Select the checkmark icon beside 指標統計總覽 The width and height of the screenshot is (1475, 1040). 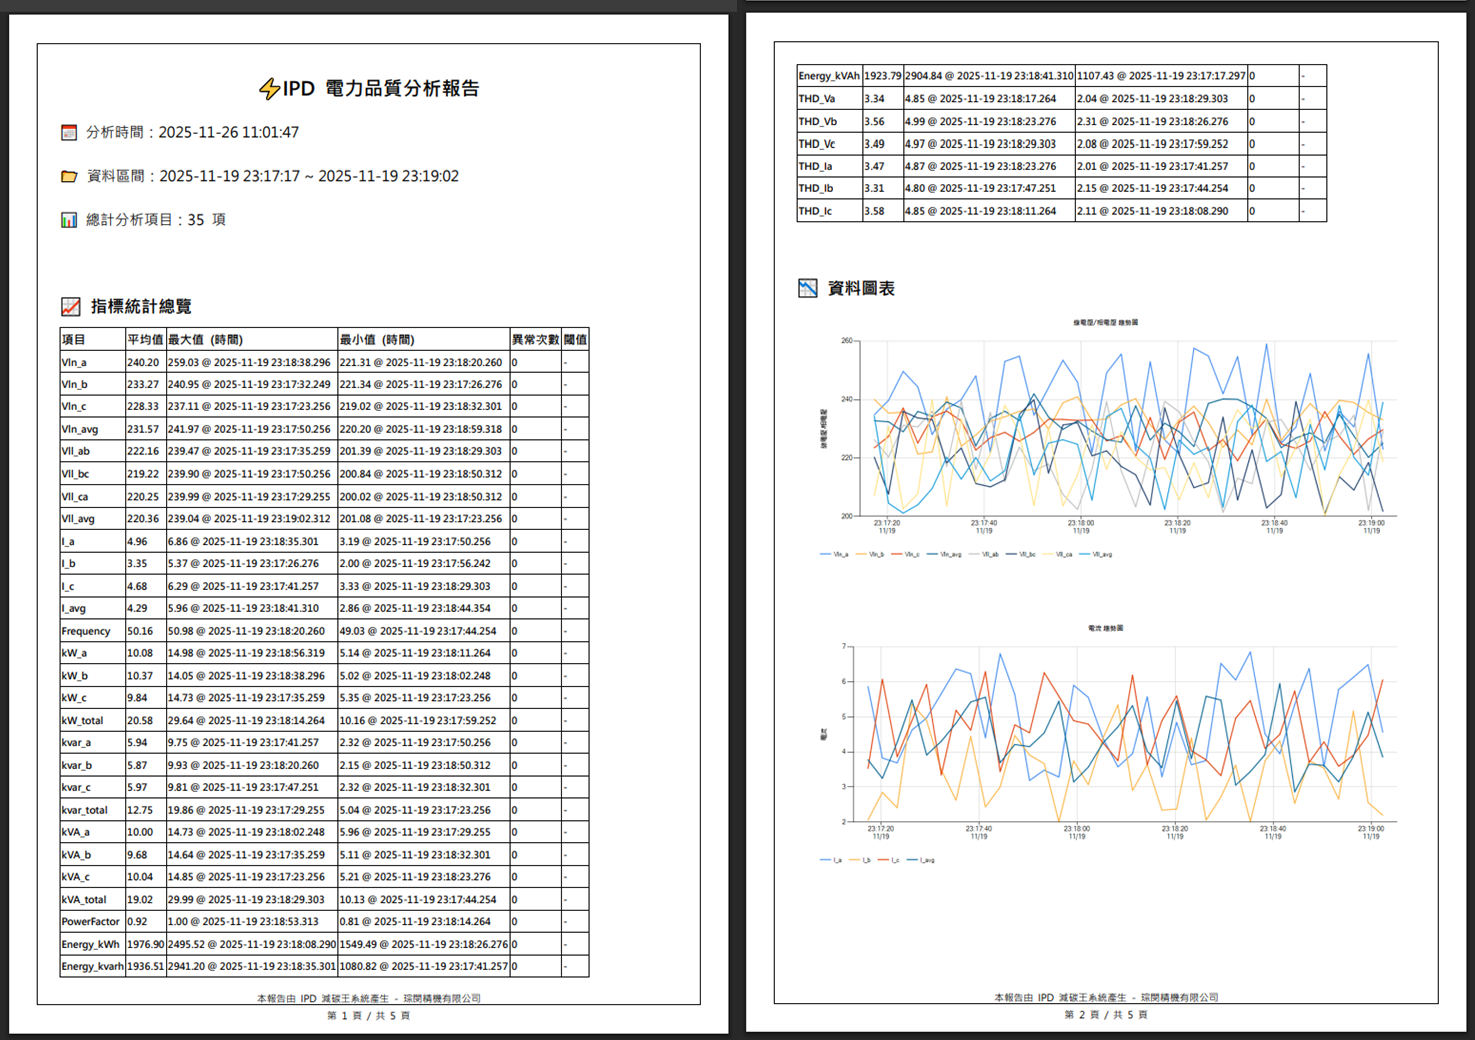click(x=69, y=306)
